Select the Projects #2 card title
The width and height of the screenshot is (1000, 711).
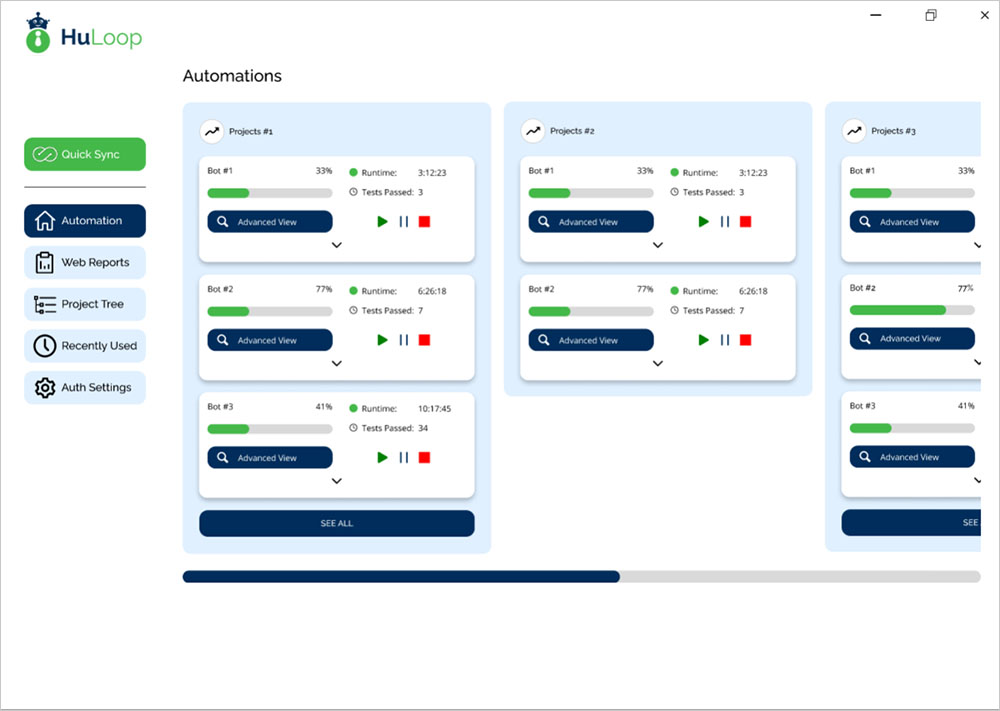tap(573, 130)
